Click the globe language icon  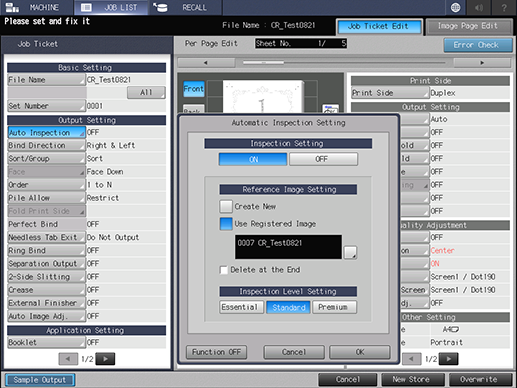pyautogui.click(x=455, y=7)
